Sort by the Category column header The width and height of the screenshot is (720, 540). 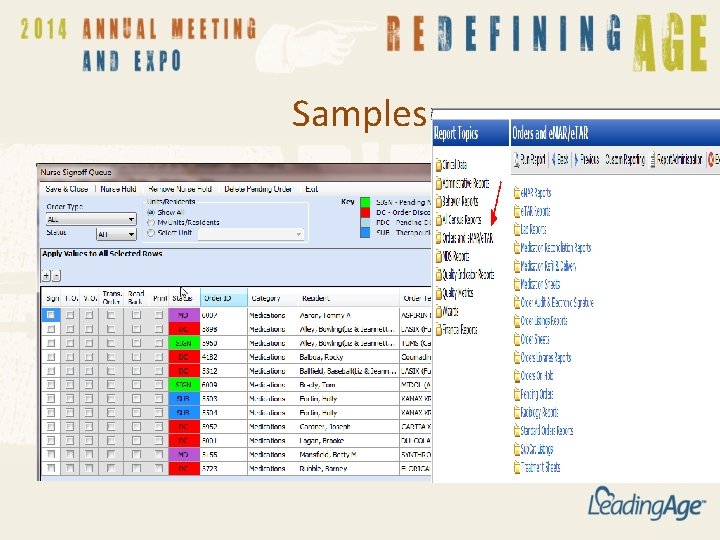(x=273, y=298)
